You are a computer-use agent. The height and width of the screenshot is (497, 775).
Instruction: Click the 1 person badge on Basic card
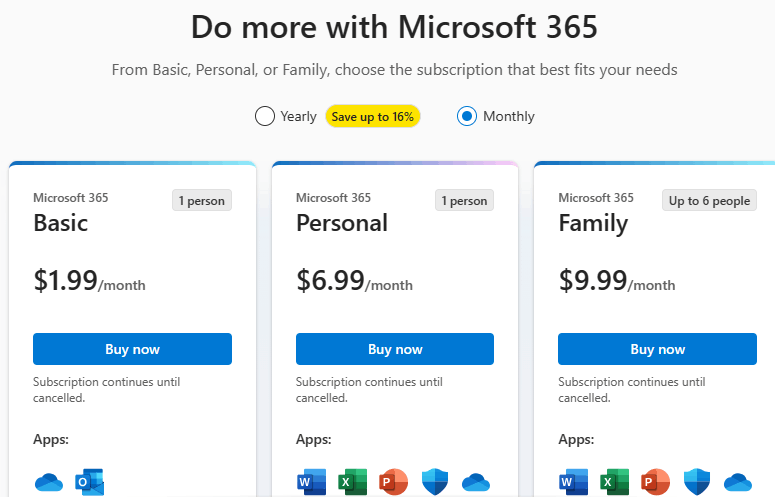202,201
